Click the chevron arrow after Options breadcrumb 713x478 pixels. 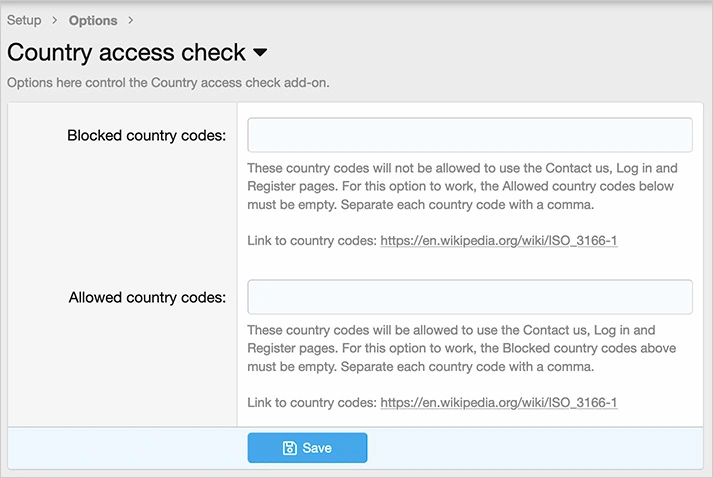(x=131, y=21)
